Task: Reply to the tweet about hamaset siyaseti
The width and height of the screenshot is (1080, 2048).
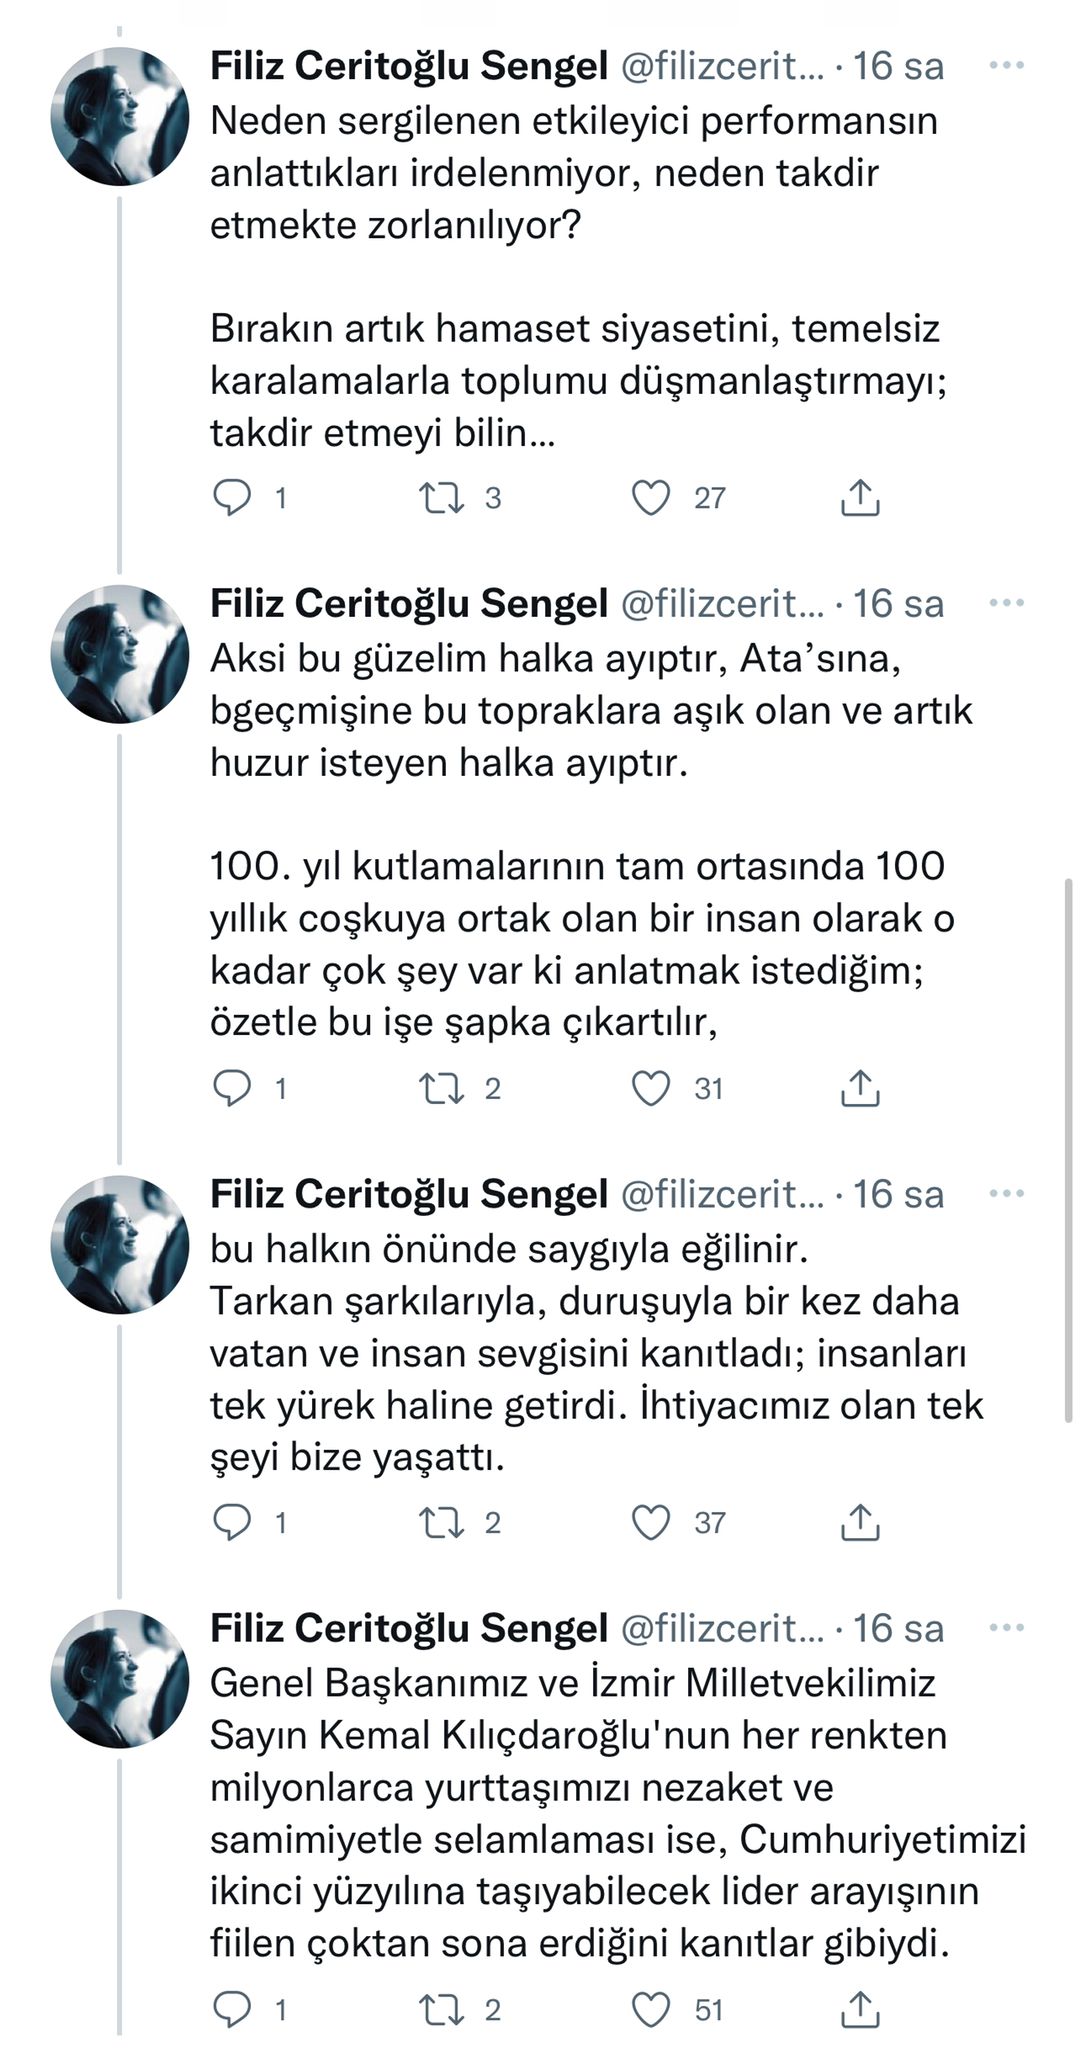Action: 232,497
